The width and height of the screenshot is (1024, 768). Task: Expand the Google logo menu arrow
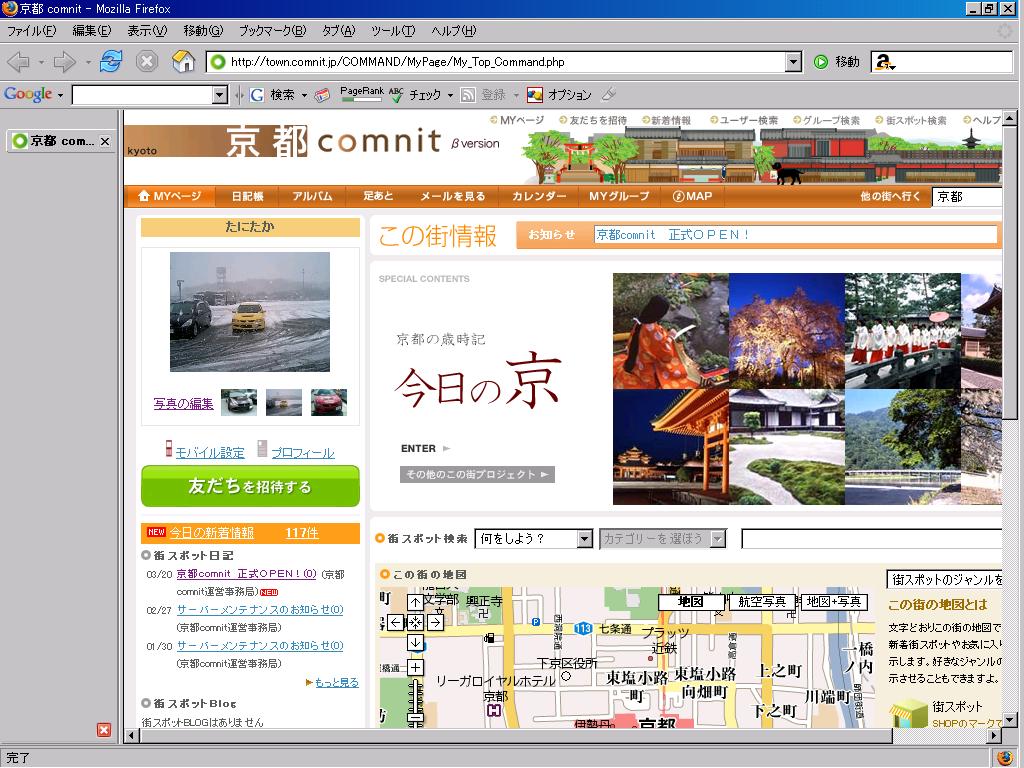60,95
